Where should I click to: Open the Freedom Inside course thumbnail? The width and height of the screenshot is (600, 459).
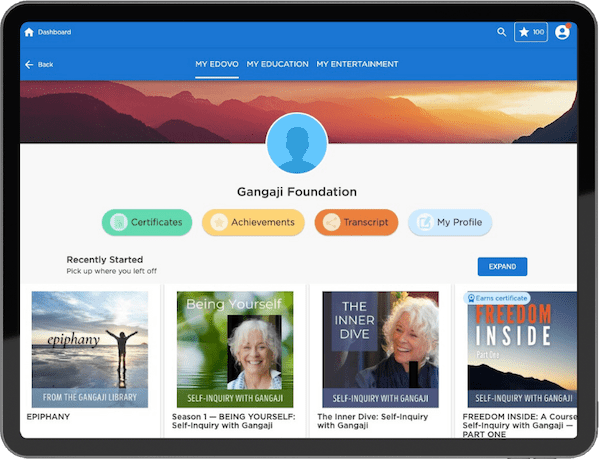click(521, 349)
